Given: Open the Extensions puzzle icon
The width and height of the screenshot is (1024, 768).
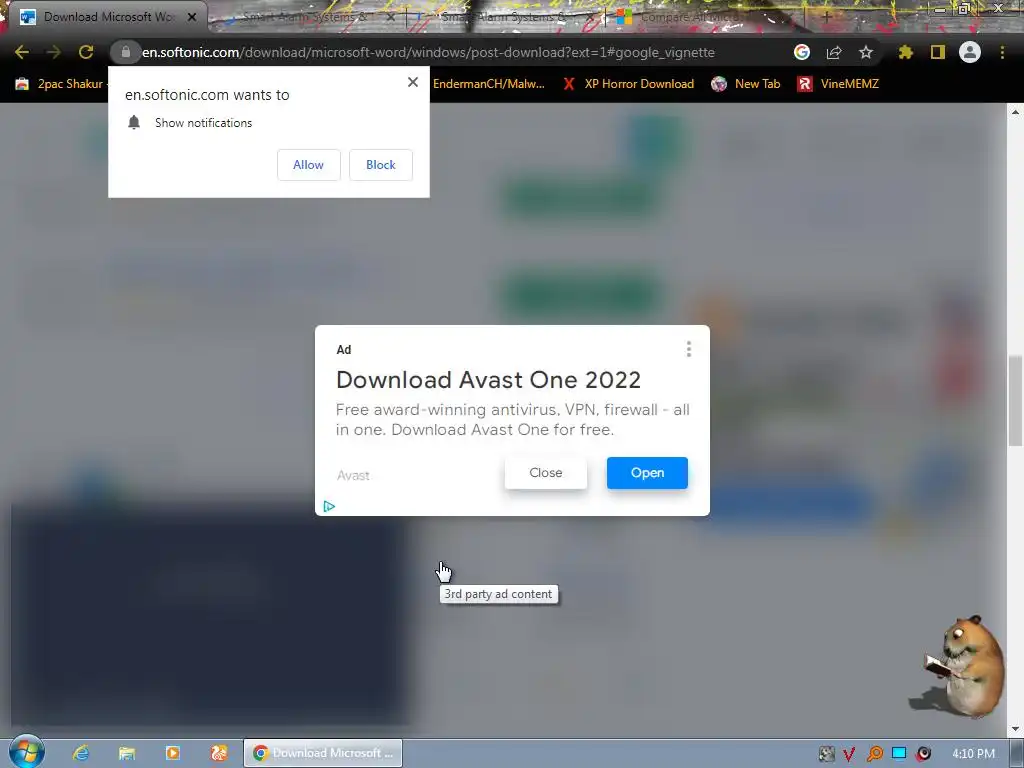Looking at the screenshot, I should (905, 52).
